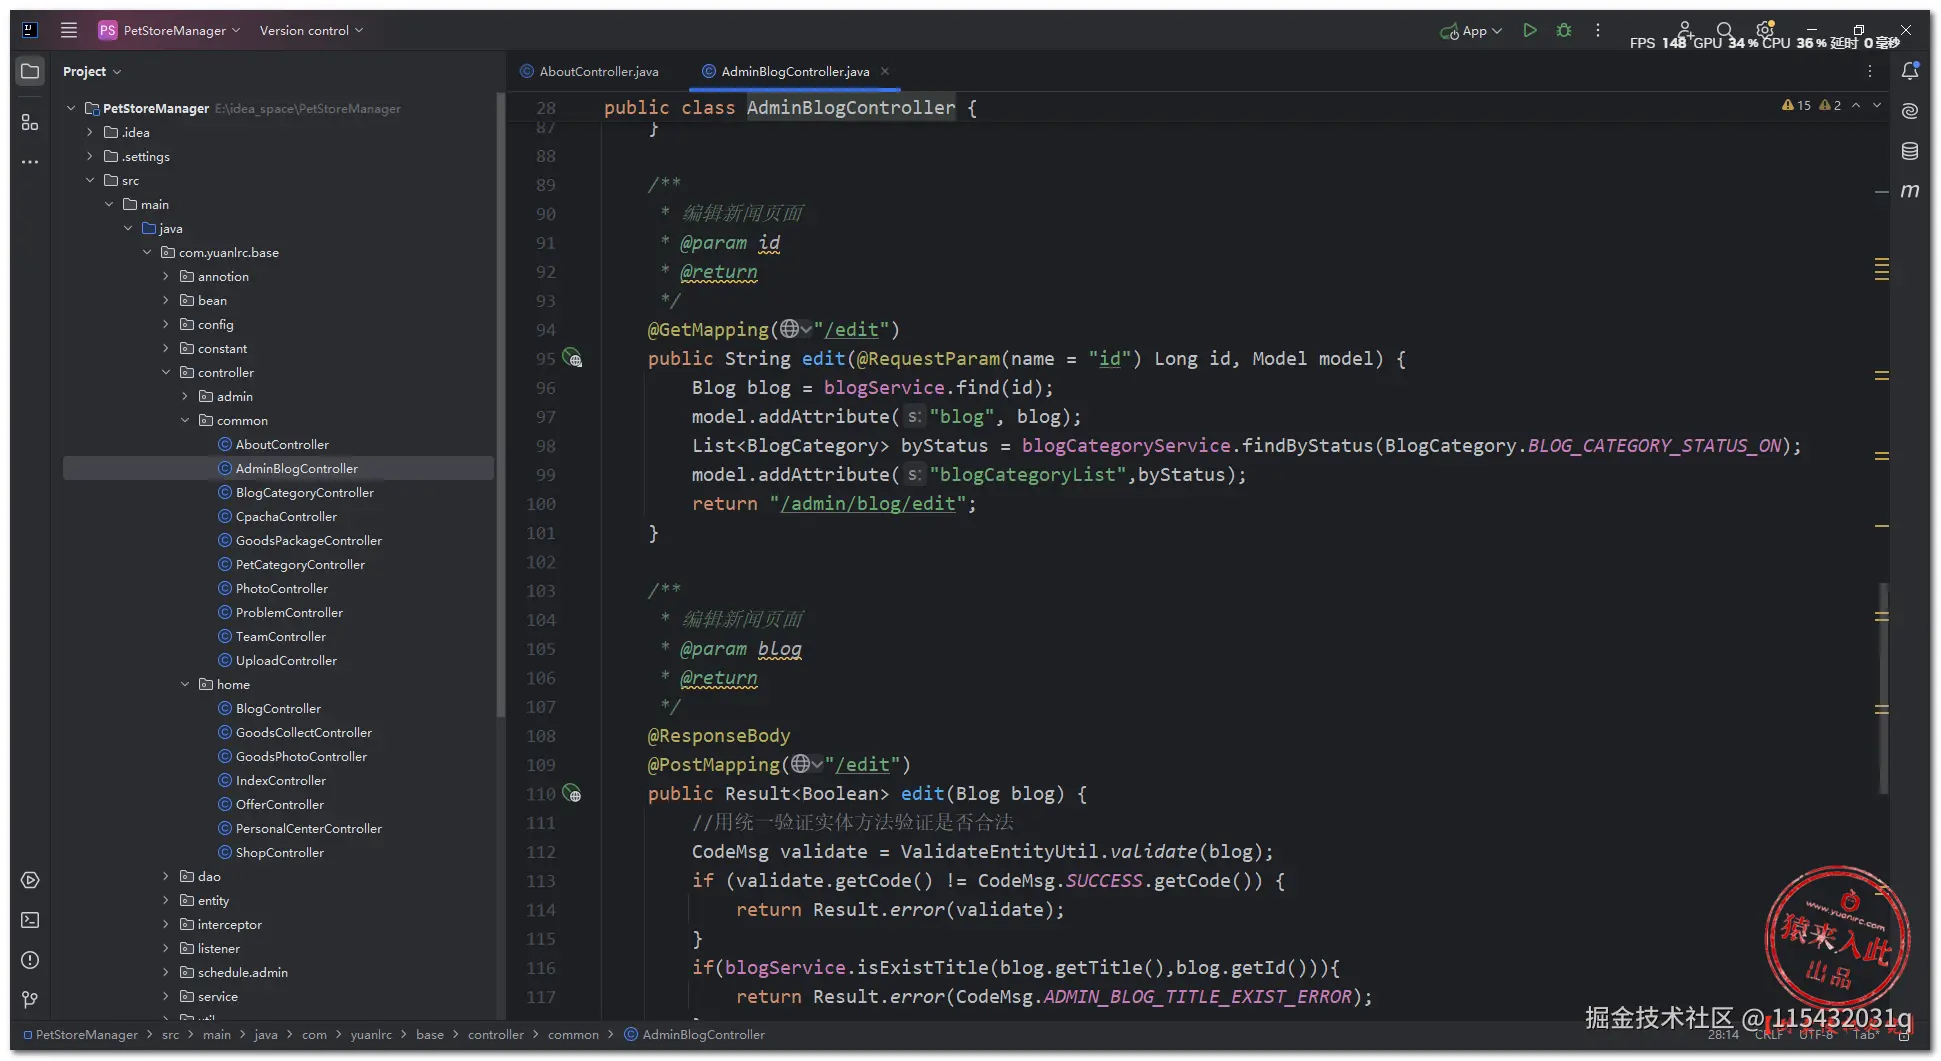Open the Database tool window
This screenshot has width=1941, height=1061.
click(x=1910, y=151)
